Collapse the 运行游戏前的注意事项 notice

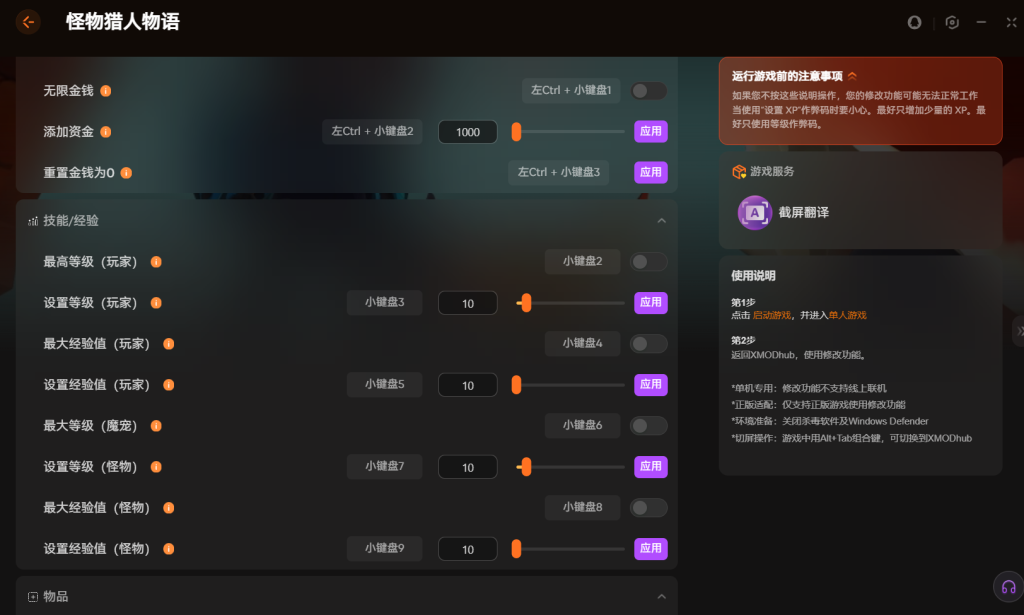coord(852,76)
